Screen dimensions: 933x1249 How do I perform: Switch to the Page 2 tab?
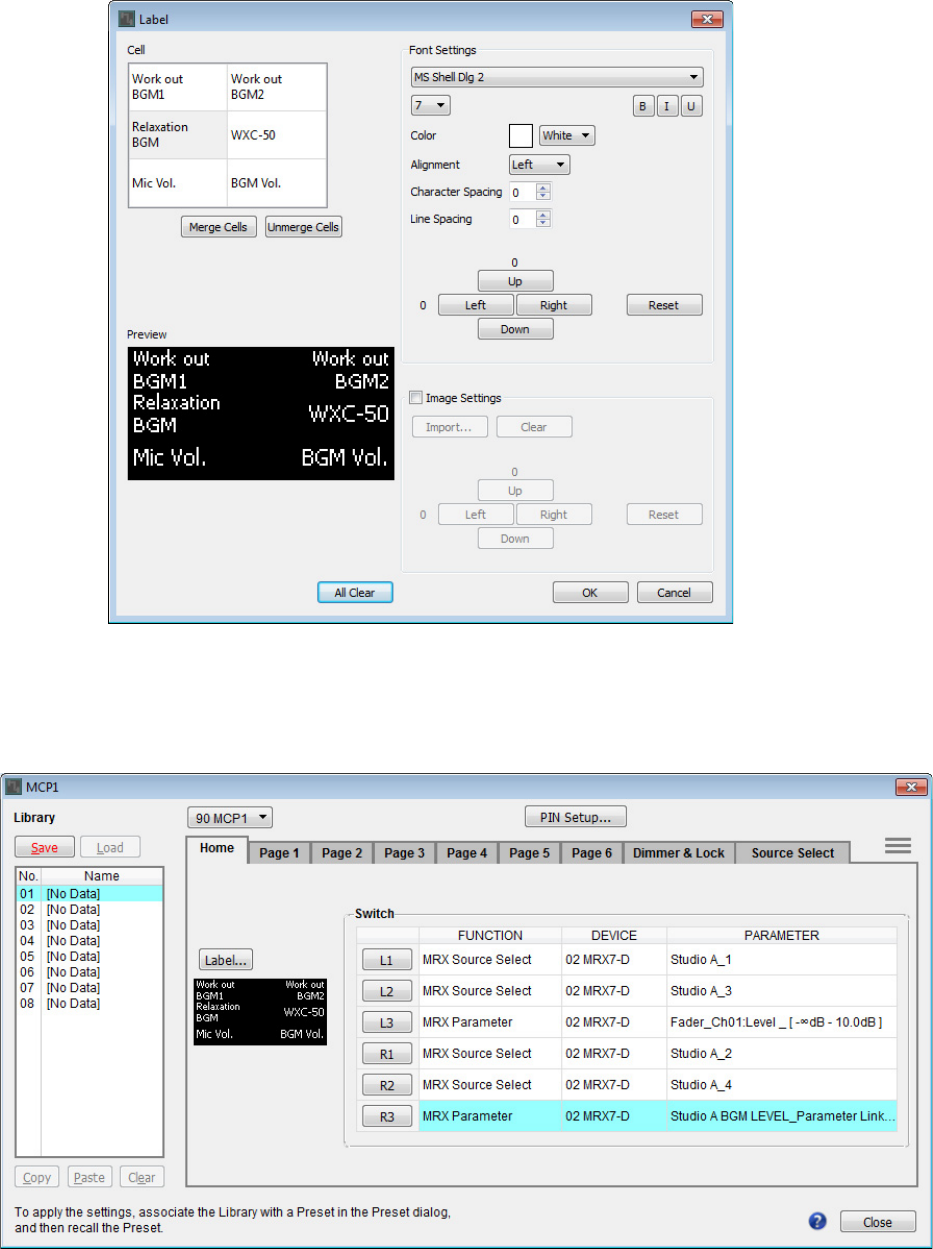pos(342,853)
